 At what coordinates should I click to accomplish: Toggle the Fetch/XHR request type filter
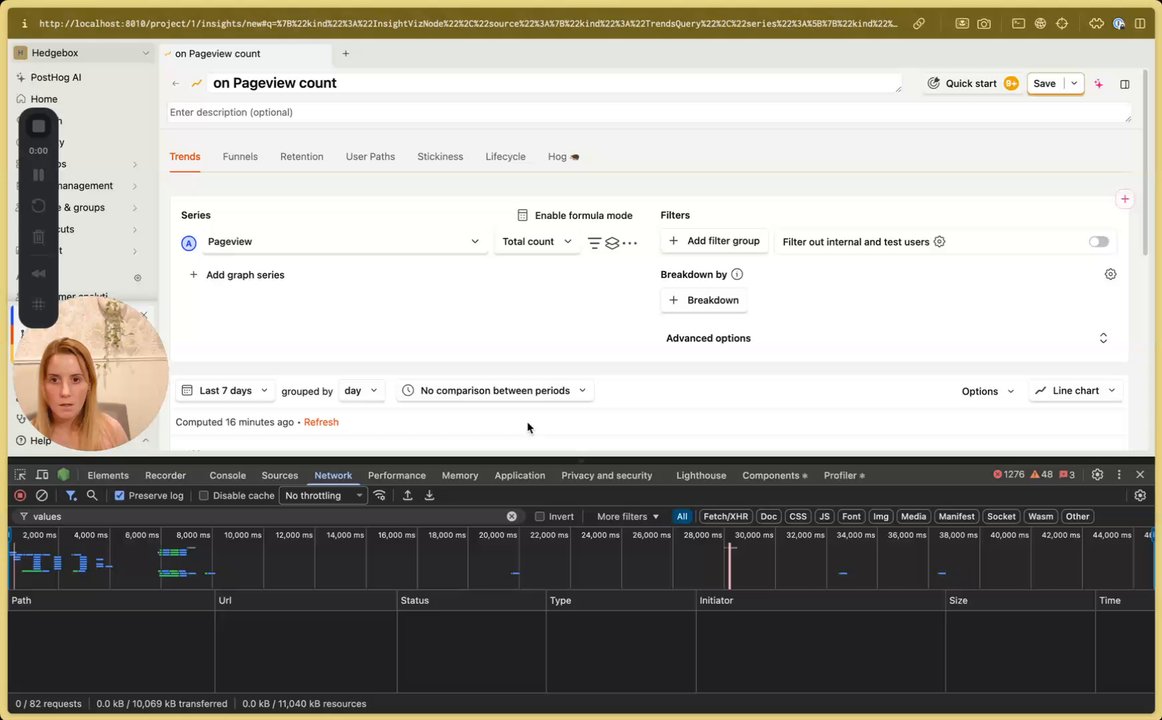[x=726, y=516]
